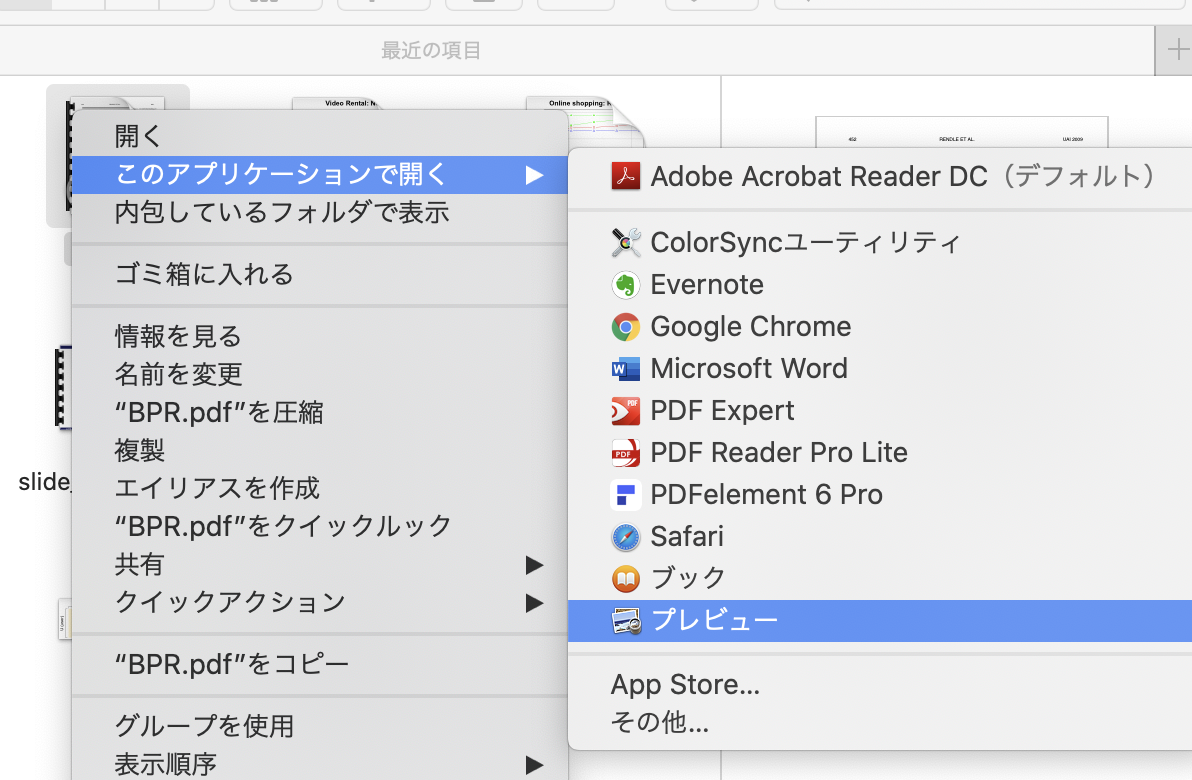This screenshot has width=1192, height=780.
Task: Pick PDF Expert label from app list
Action: pos(722,411)
